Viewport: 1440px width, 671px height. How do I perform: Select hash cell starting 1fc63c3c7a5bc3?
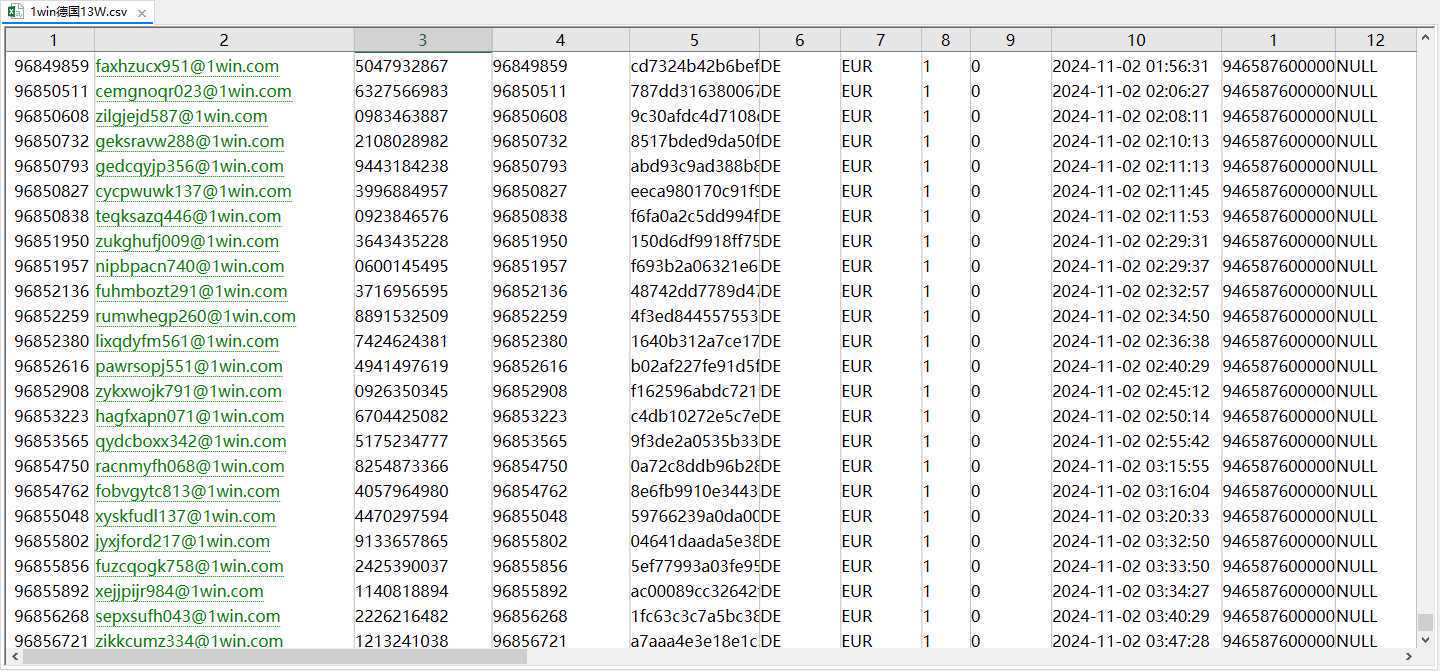(x=695, y=616)
